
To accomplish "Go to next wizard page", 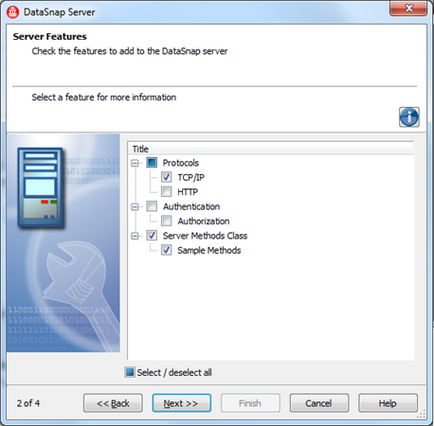I will (181, 403).
